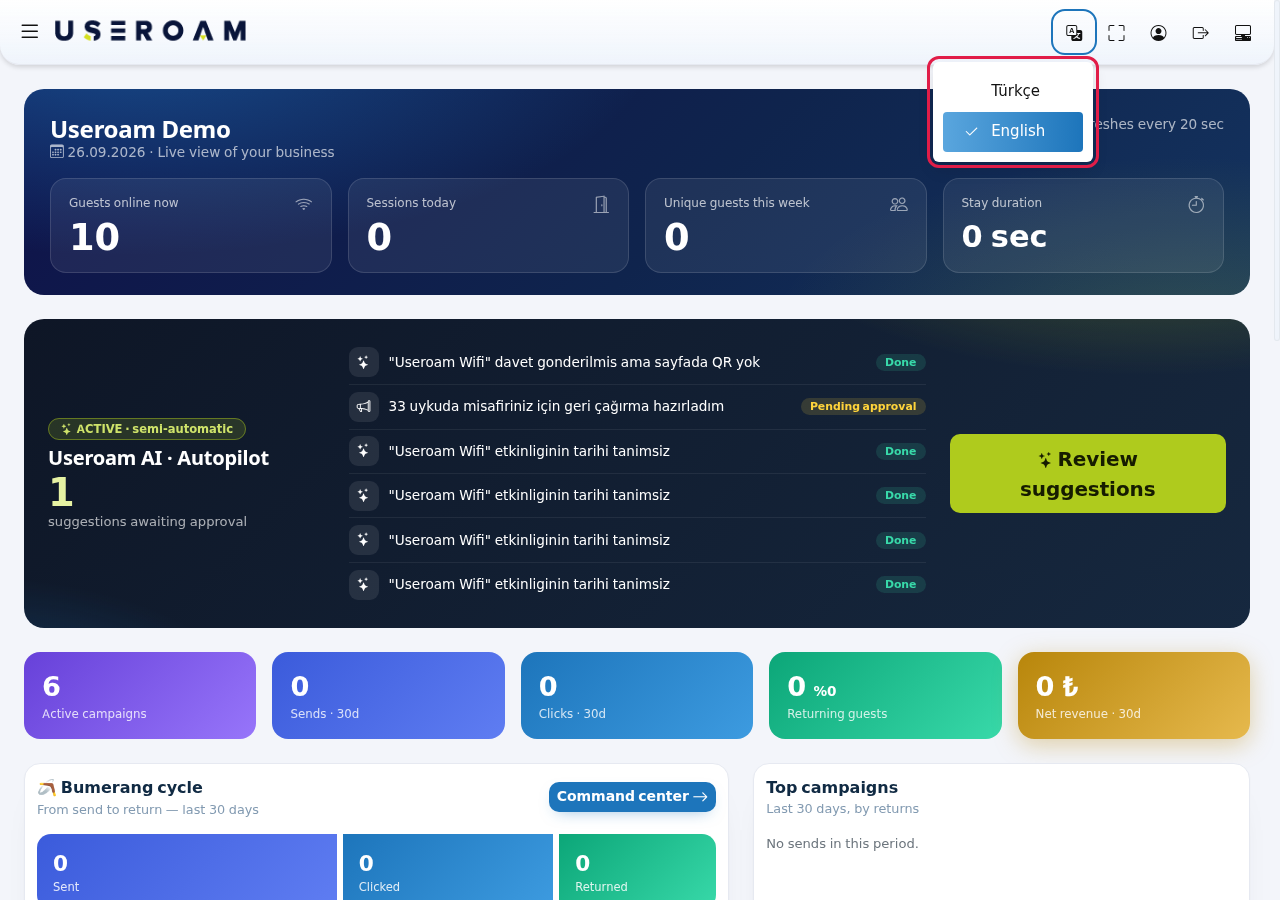
Task: Click the Review suggestions button
Action: pyautogui.click(x=1088, y=474)
